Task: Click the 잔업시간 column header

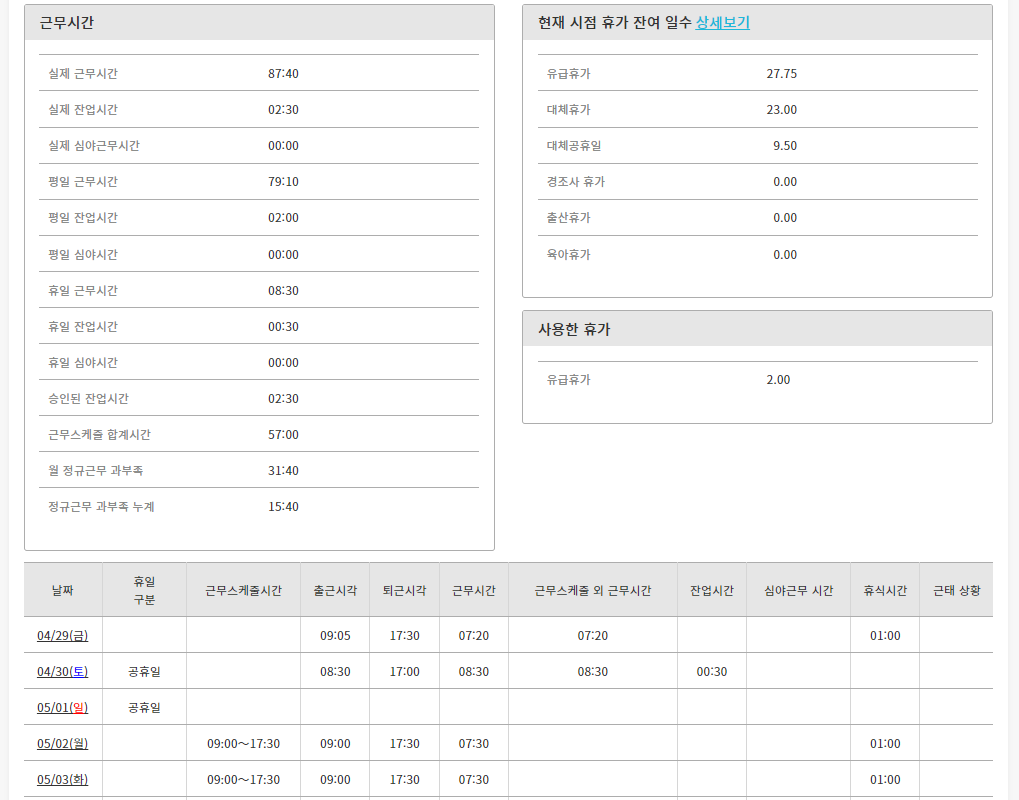Action: tap(711, 590)
